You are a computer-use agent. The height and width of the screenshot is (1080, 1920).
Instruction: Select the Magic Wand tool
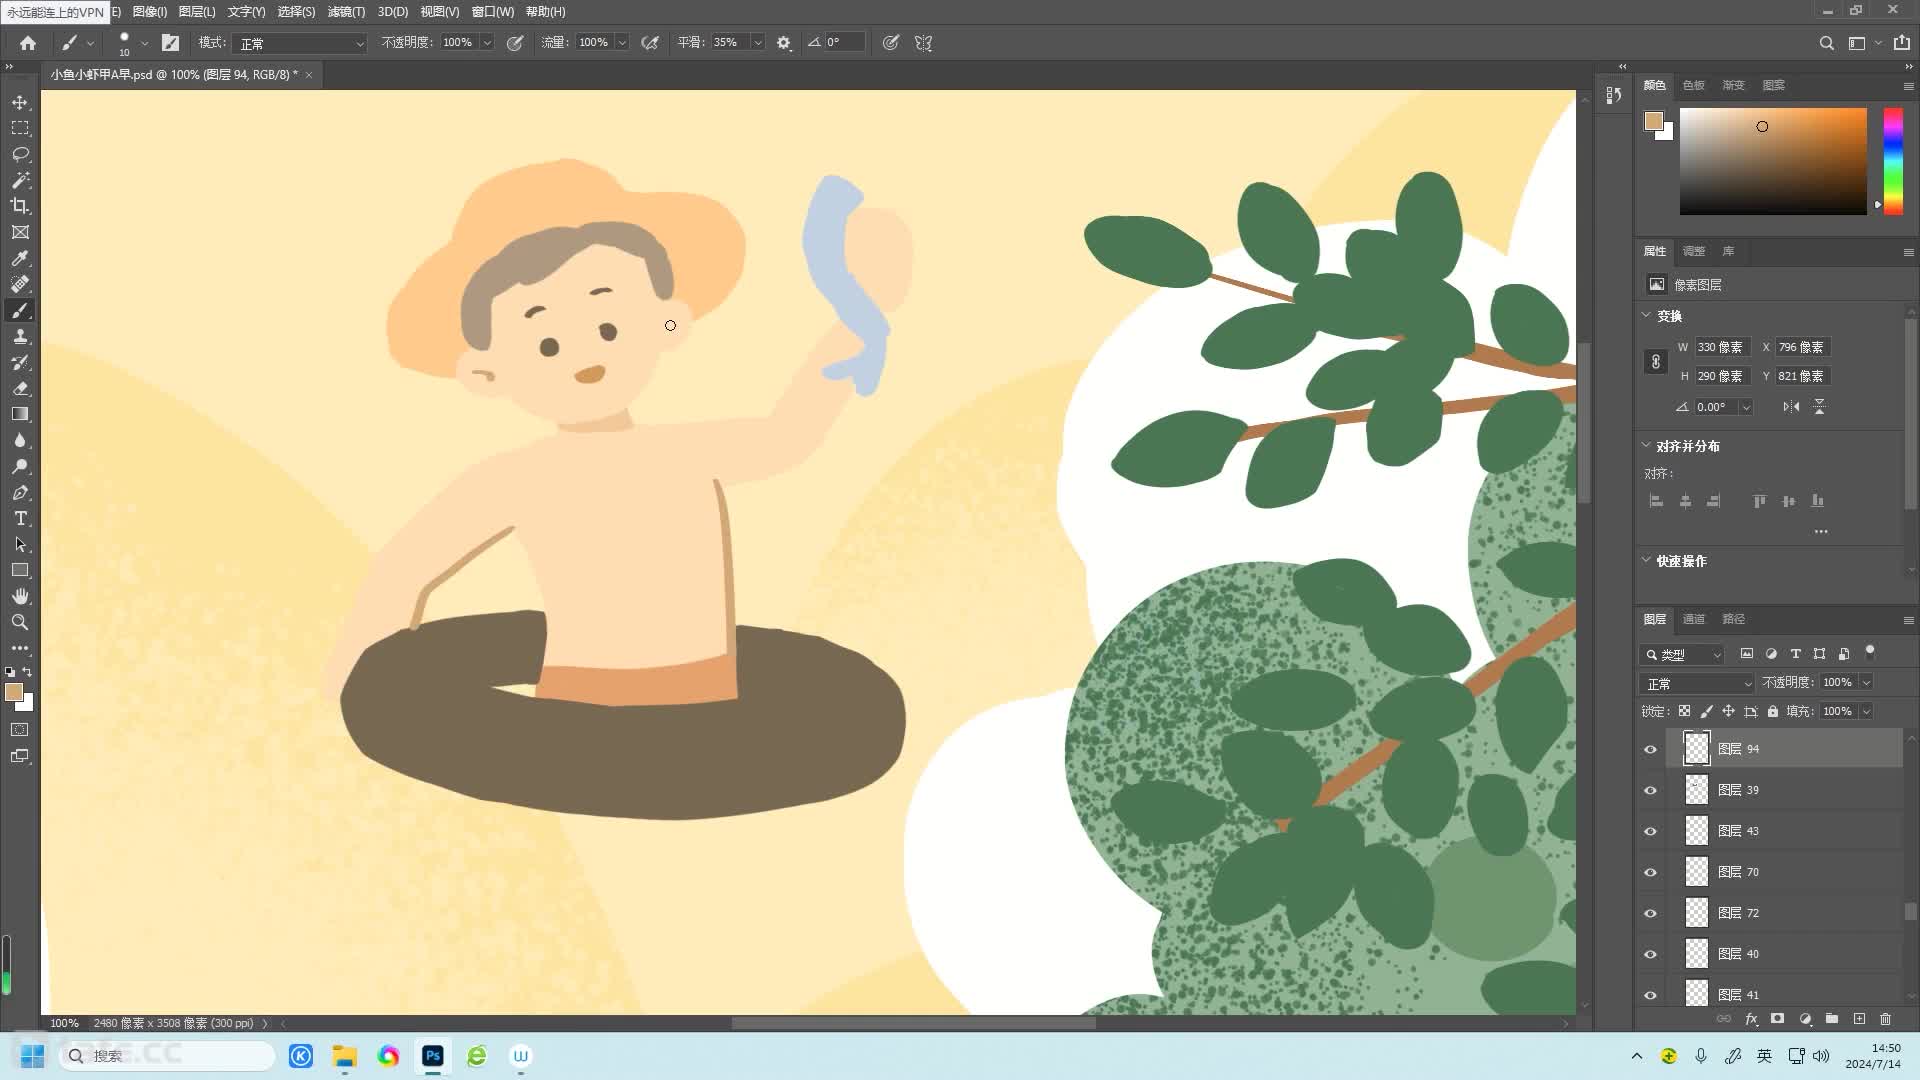[x=20, y=180]
